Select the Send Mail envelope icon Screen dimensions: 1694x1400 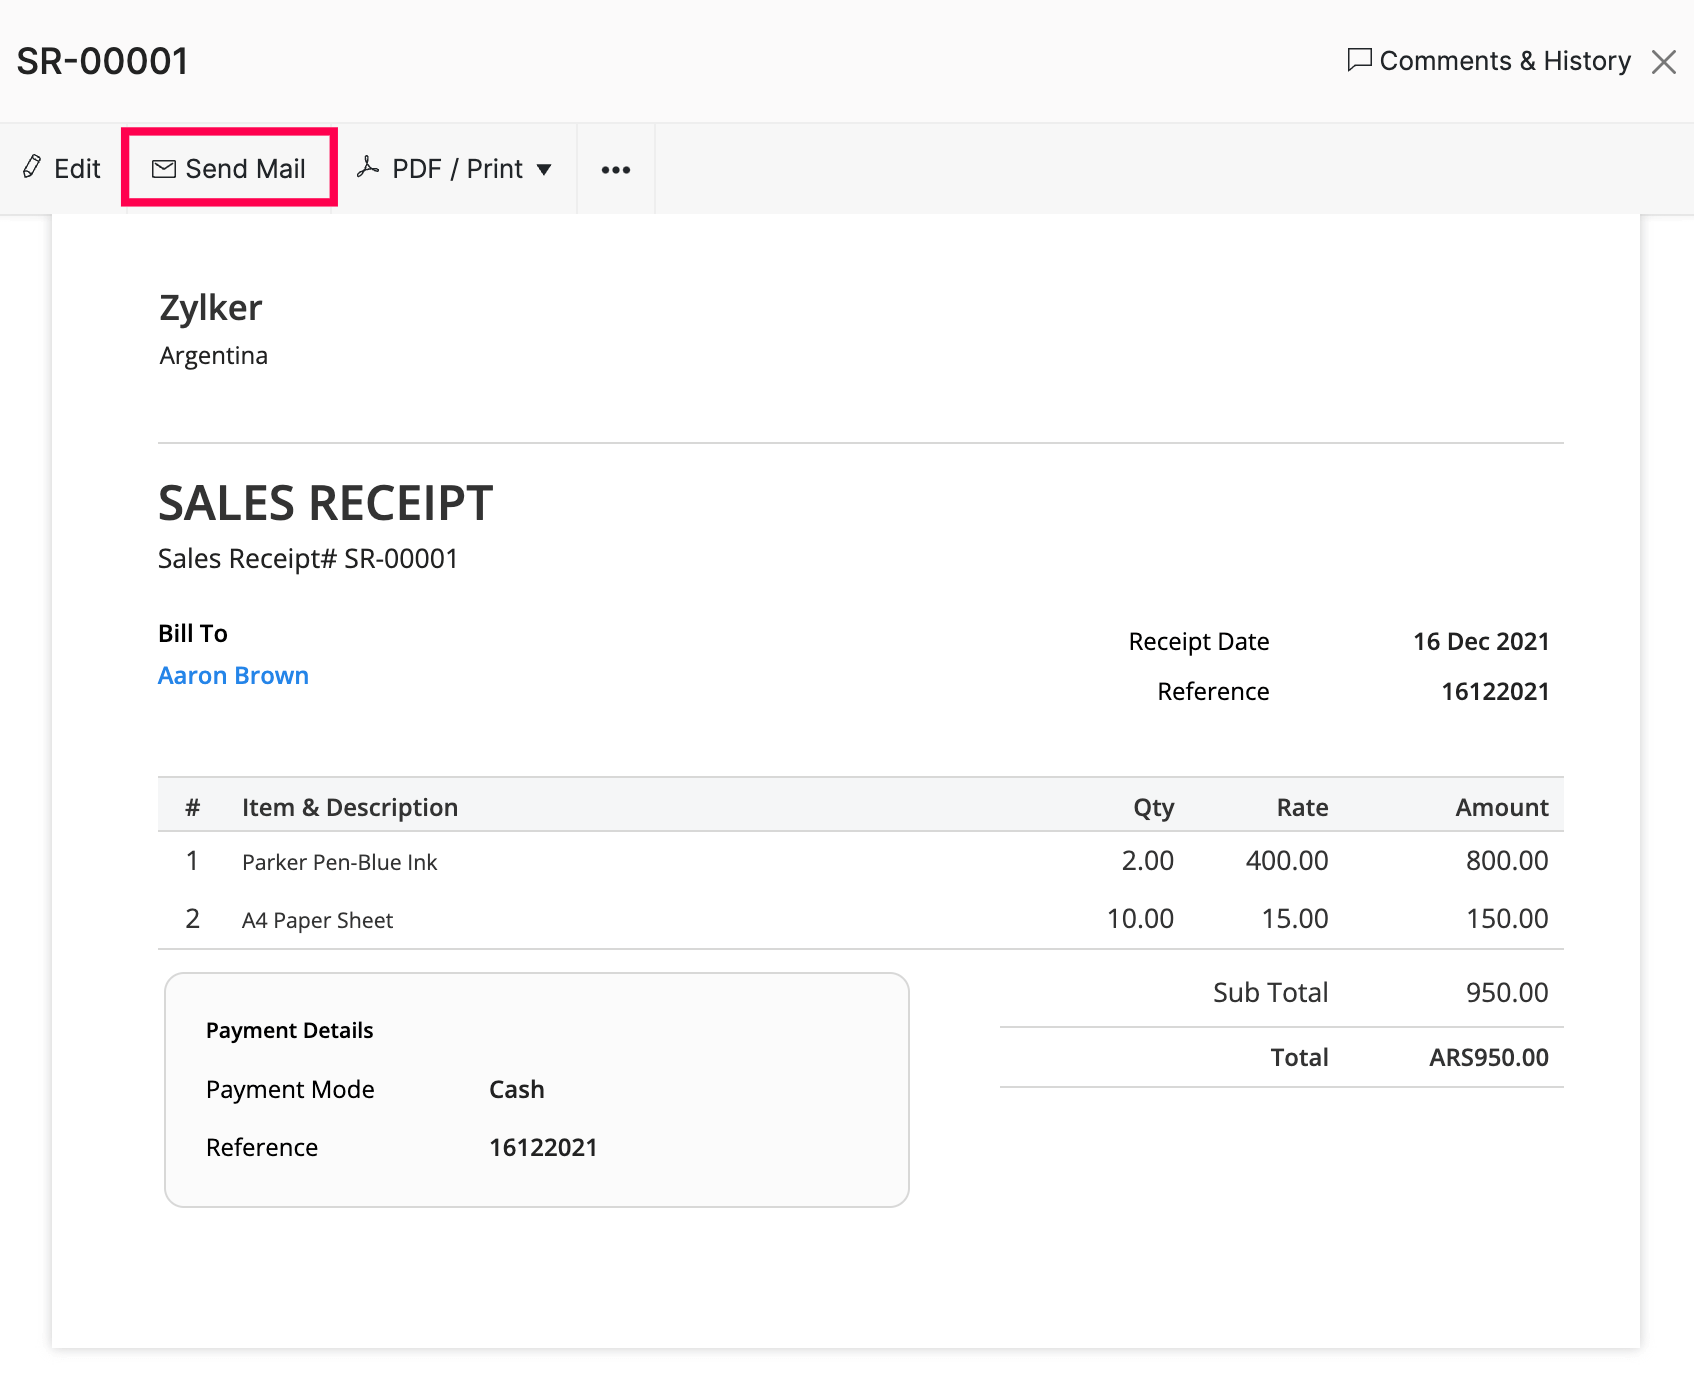(x=163, y=168)
